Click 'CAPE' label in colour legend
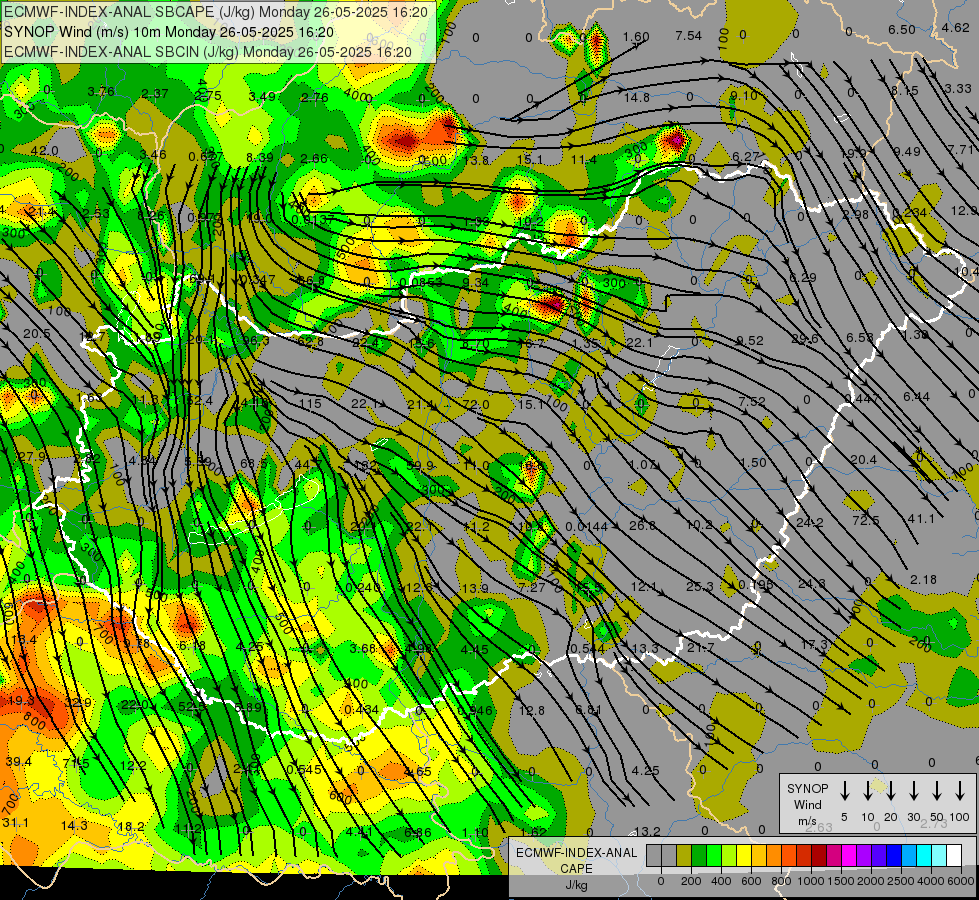The width and height of the screenshot is (979, 900). 576,869
